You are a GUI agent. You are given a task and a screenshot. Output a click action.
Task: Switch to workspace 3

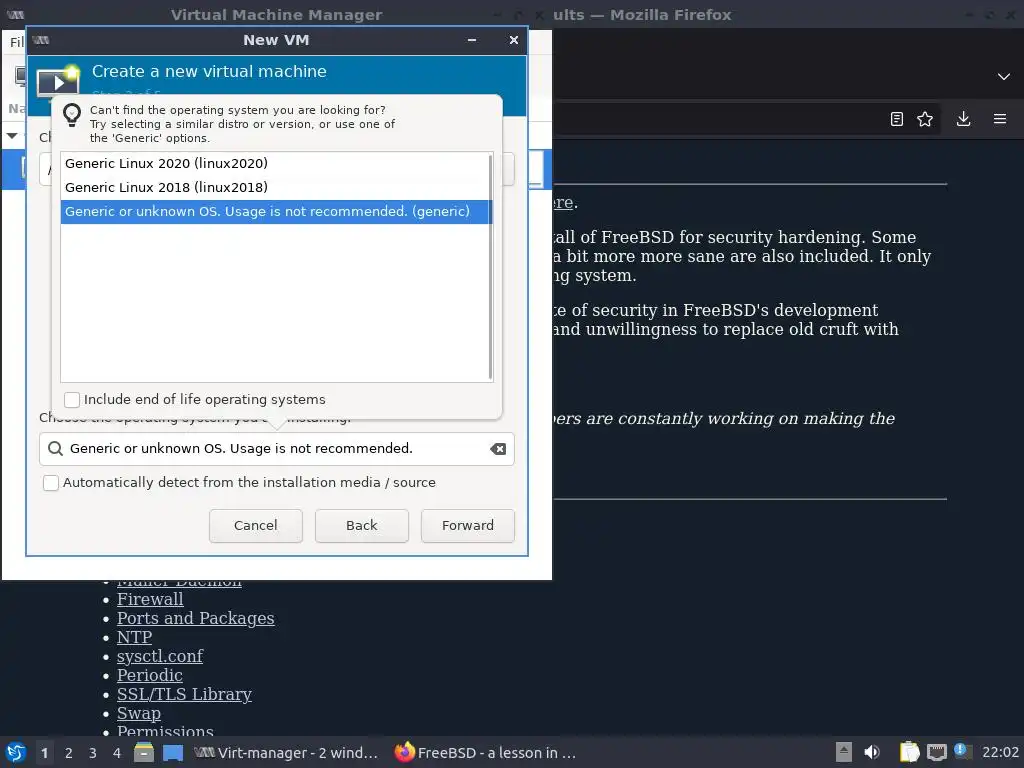pos(93,753)
